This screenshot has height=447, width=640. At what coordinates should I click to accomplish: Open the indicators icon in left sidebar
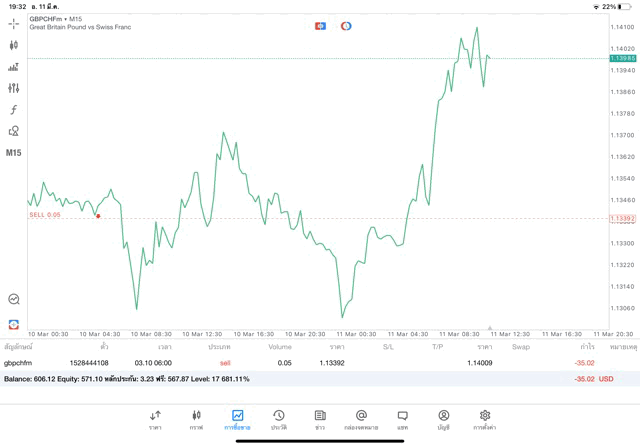click(14, 67)
